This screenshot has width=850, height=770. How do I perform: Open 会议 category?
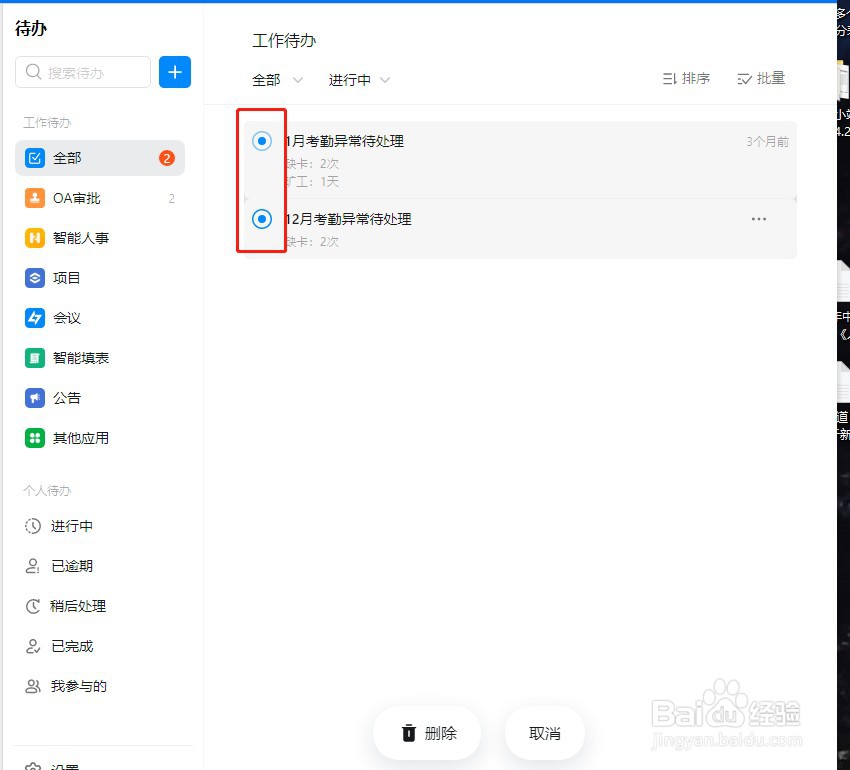click(100, 318)
